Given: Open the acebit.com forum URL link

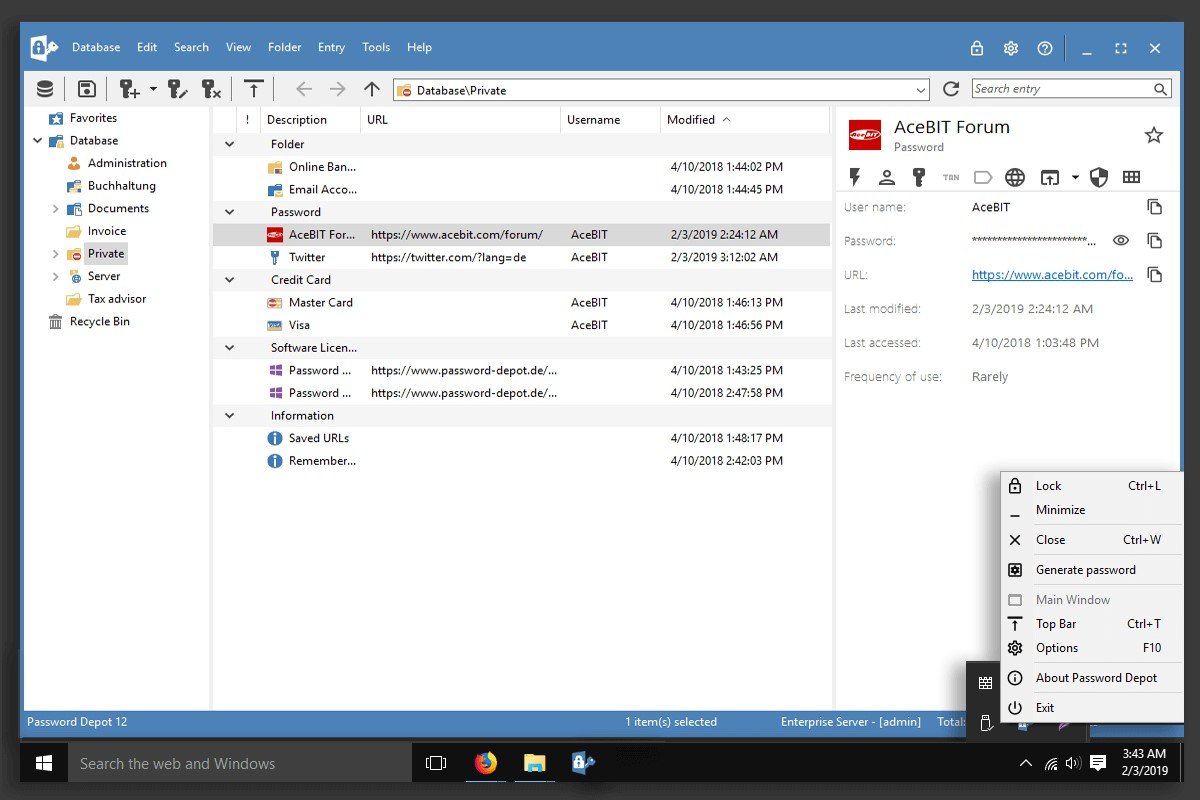Looking at the screenshot, I should (1052, 275).
